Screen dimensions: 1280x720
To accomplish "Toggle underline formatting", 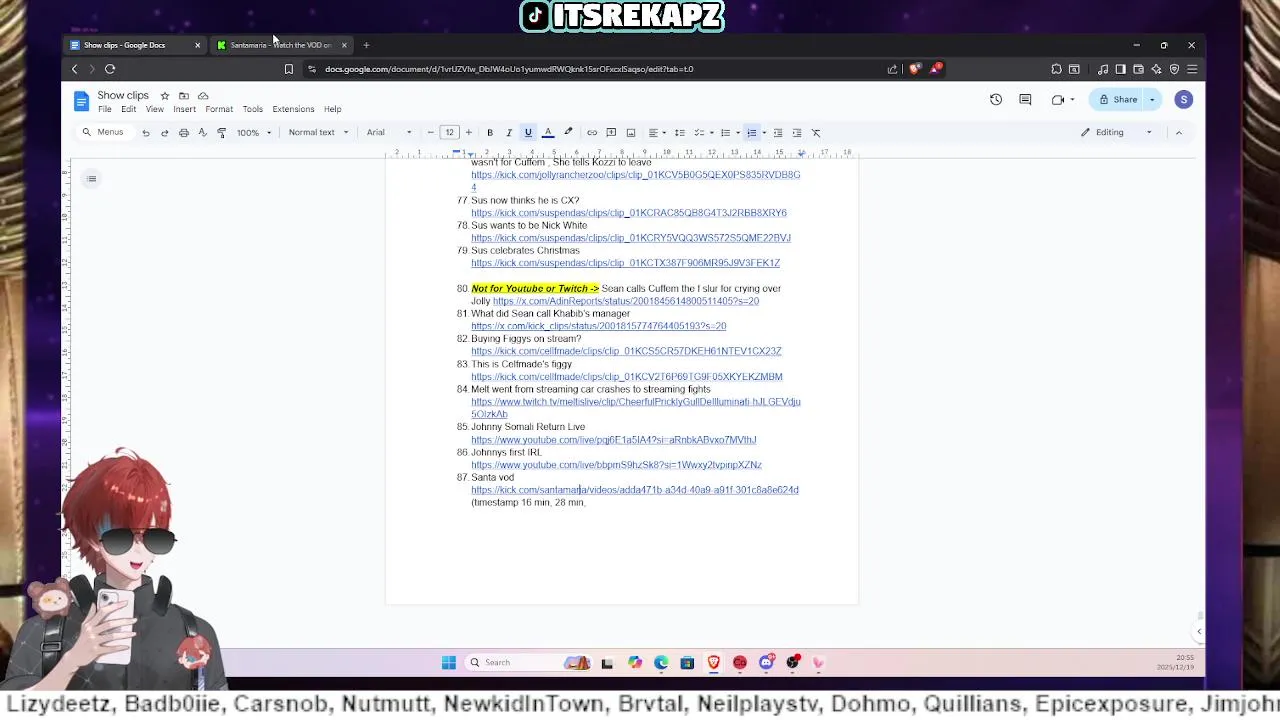I will click(528, 133).
